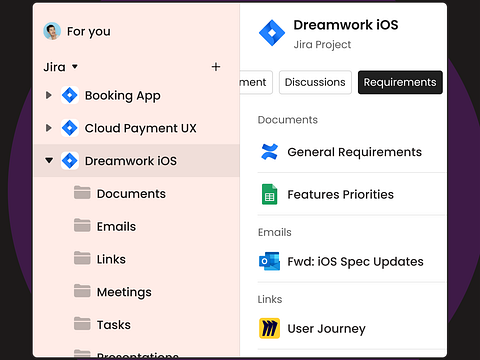Viewport: 480px width, 360px height.
Task: Select the Cloud Payment UX project name
Action: click(x=141, y=129)
